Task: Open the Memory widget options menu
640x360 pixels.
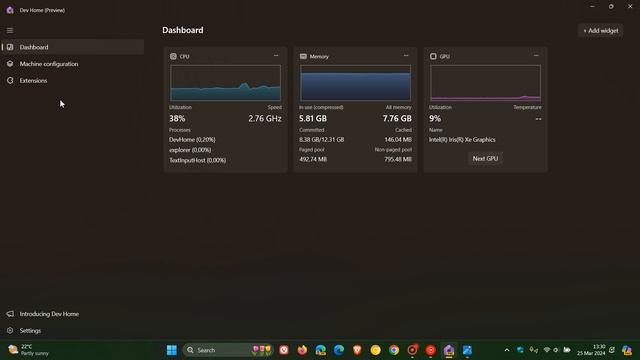Action: pyautogui.click(x=406, y=56)
